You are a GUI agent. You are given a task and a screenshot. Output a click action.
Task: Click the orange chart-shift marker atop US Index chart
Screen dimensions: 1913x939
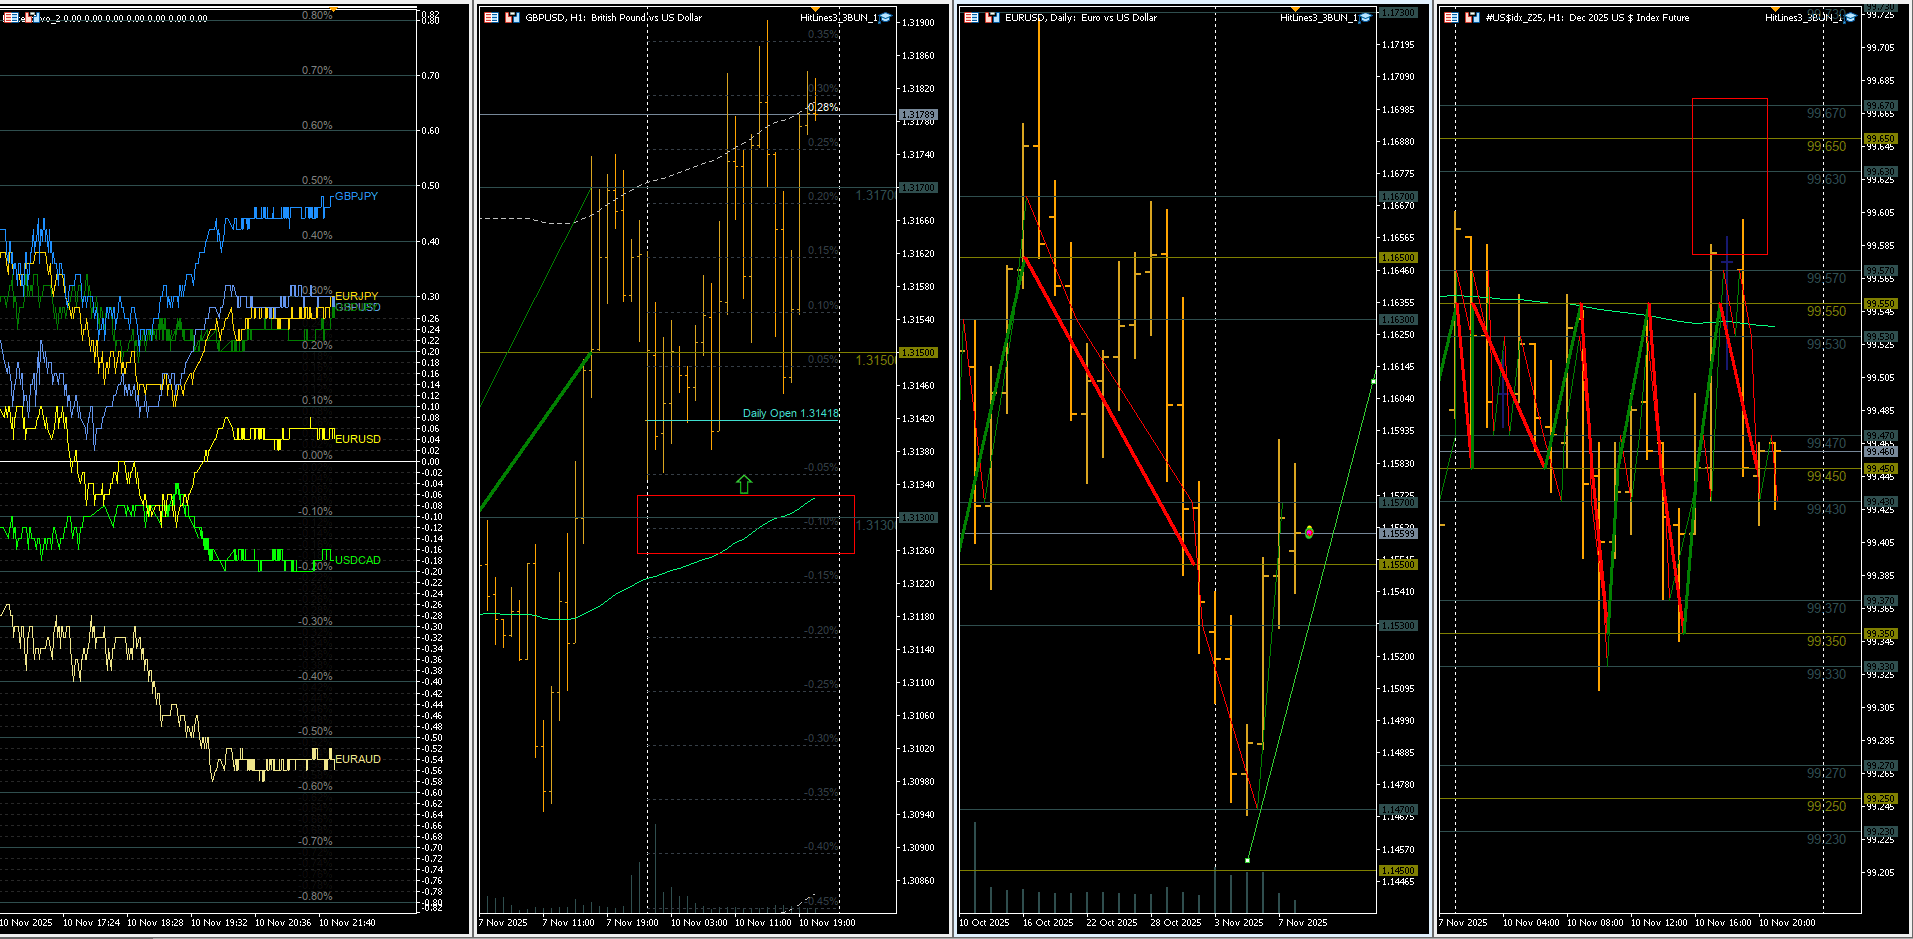(x=1775, y=9)
